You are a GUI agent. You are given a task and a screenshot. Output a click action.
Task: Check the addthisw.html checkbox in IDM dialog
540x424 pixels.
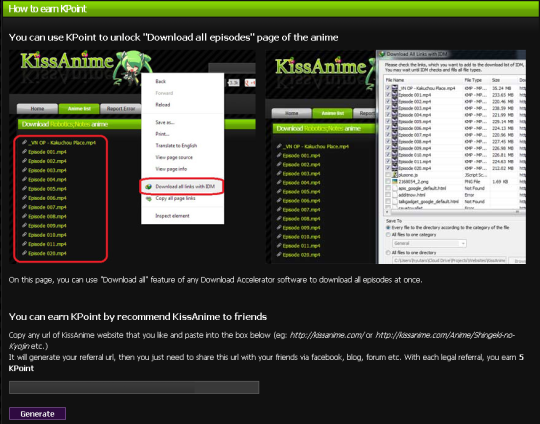pyautogui.click(x=388, y=195)
